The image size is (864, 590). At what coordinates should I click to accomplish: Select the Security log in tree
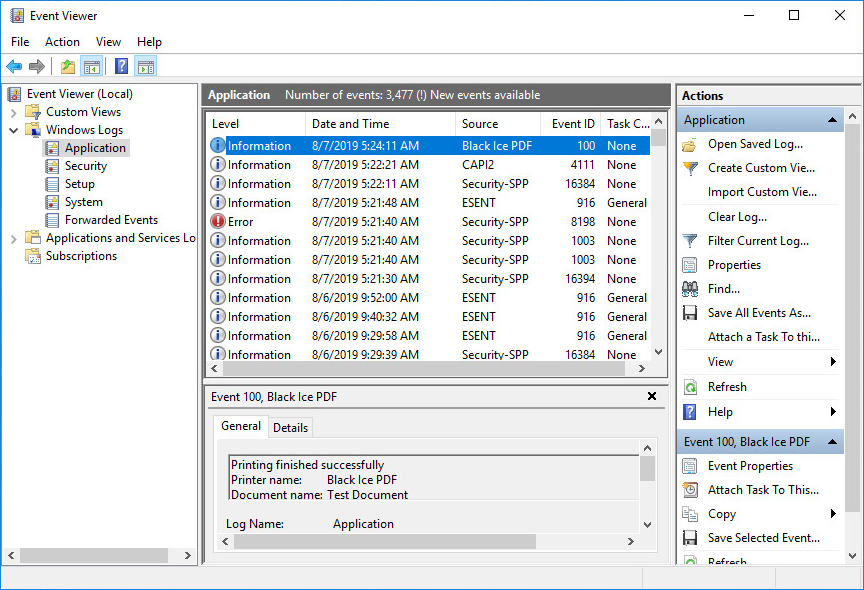tap(86, 166)
